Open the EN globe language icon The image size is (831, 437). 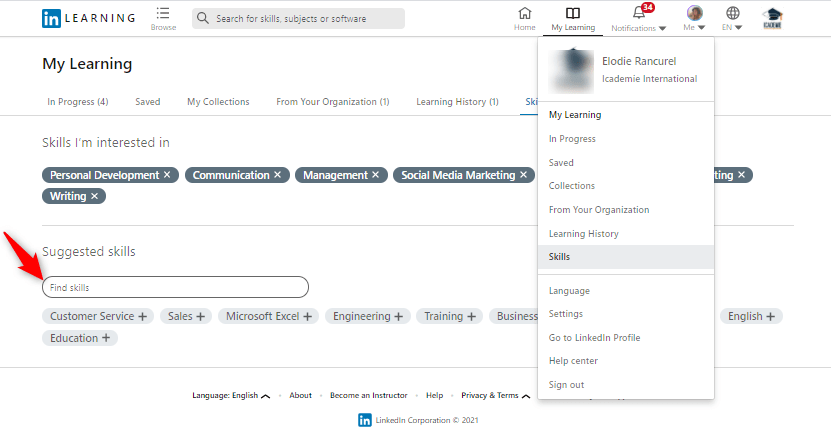(732, 13)
